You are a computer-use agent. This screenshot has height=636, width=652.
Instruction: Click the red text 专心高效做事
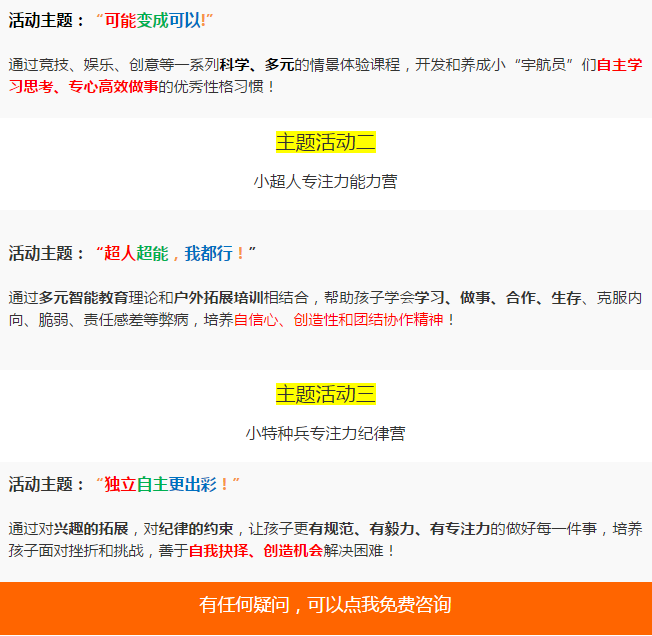(114, 87)
